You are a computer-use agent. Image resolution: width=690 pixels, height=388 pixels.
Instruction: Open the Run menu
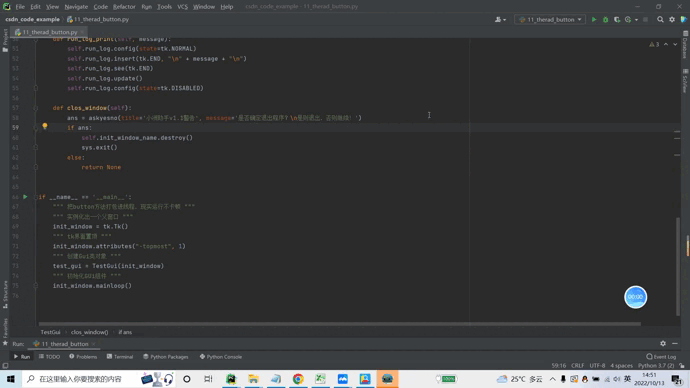pyautogui.click(x=147, y=7)
